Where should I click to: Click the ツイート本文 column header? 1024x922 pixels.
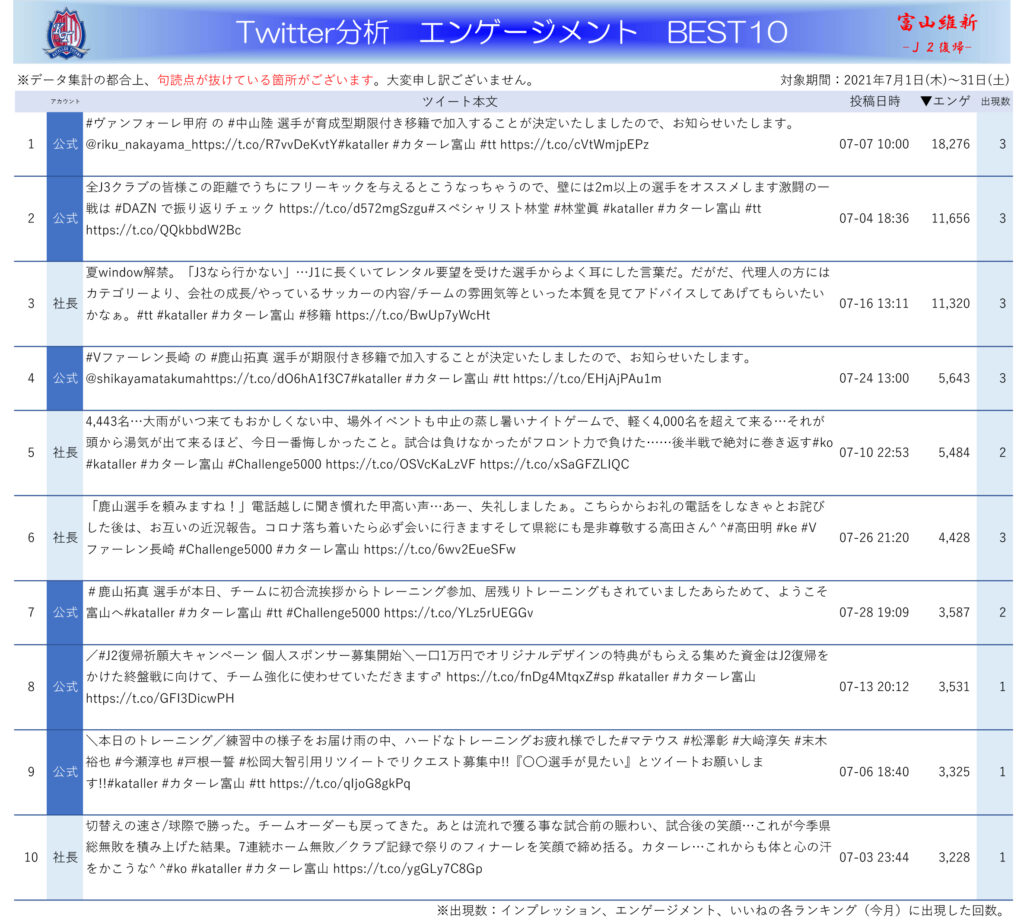coord(460,102)
